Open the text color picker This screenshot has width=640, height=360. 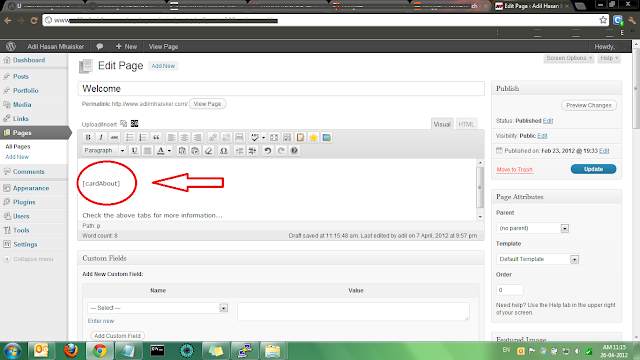coord(161,151)
